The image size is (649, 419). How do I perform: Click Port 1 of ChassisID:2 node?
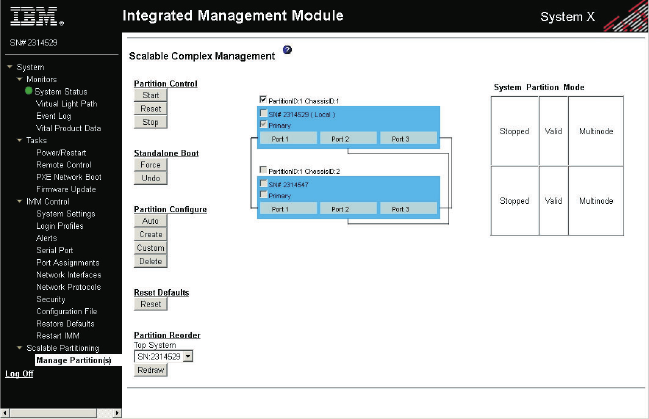coord(288,209)
